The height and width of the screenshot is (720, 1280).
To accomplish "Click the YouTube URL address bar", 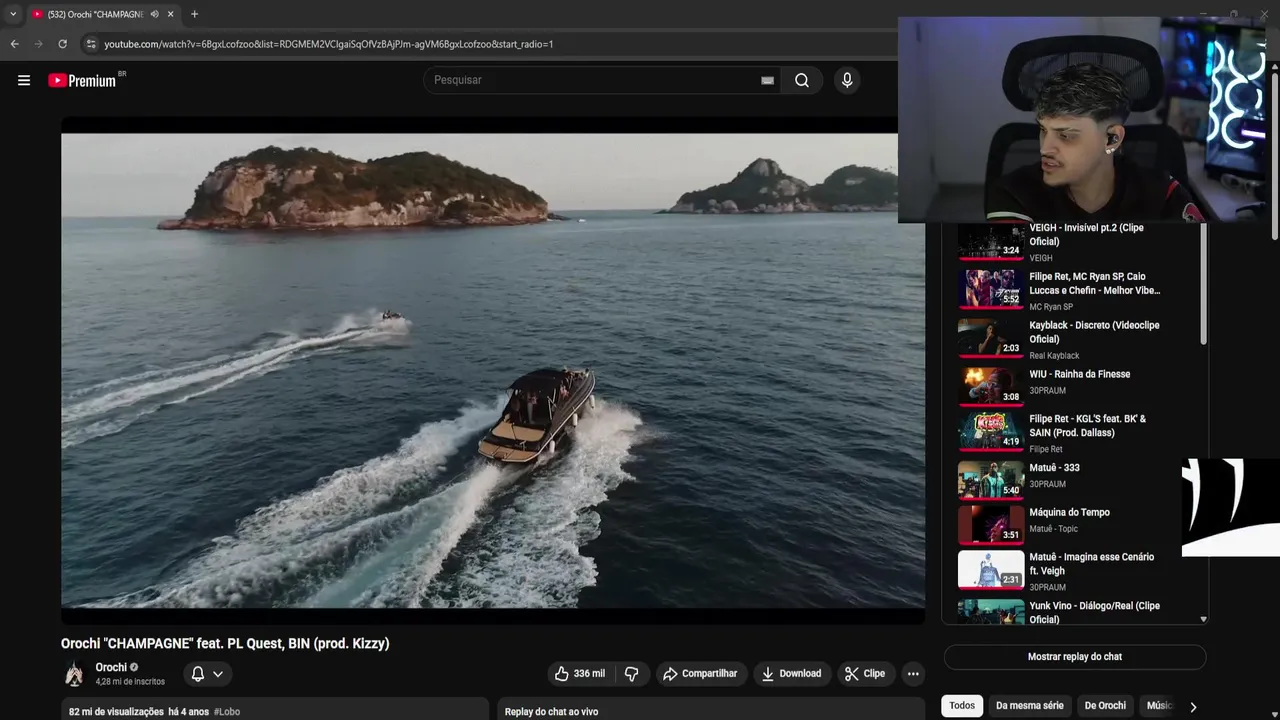I will pyautogui.click(x=328, y=44).
